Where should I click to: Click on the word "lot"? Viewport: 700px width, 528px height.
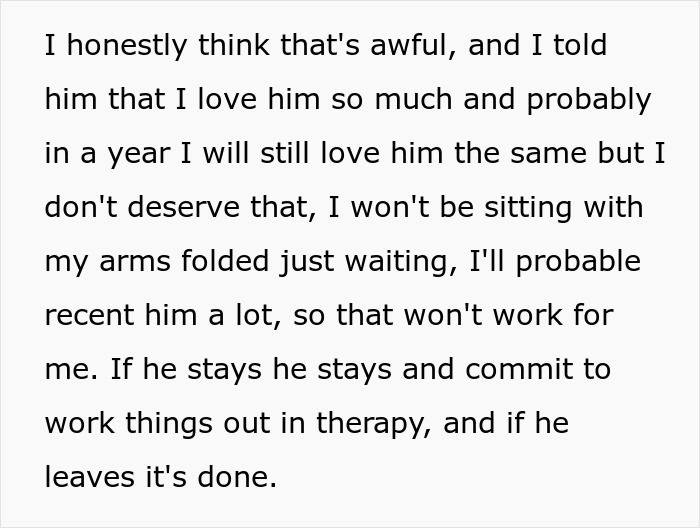tap(259, 316)
